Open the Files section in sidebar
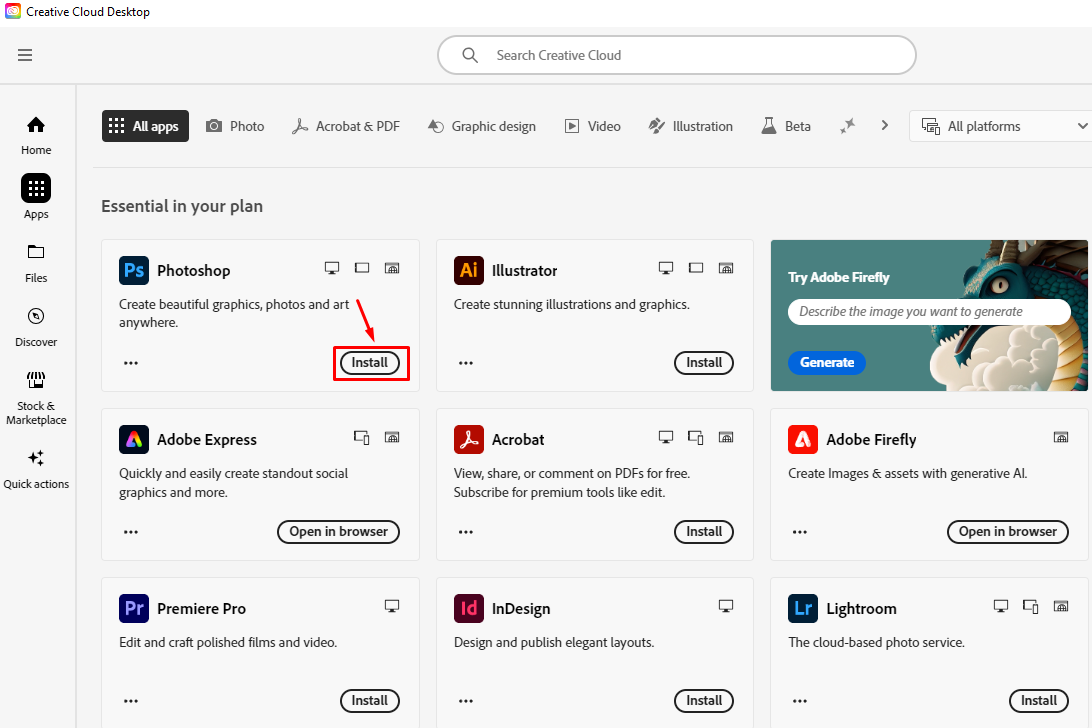 (36, 262)
